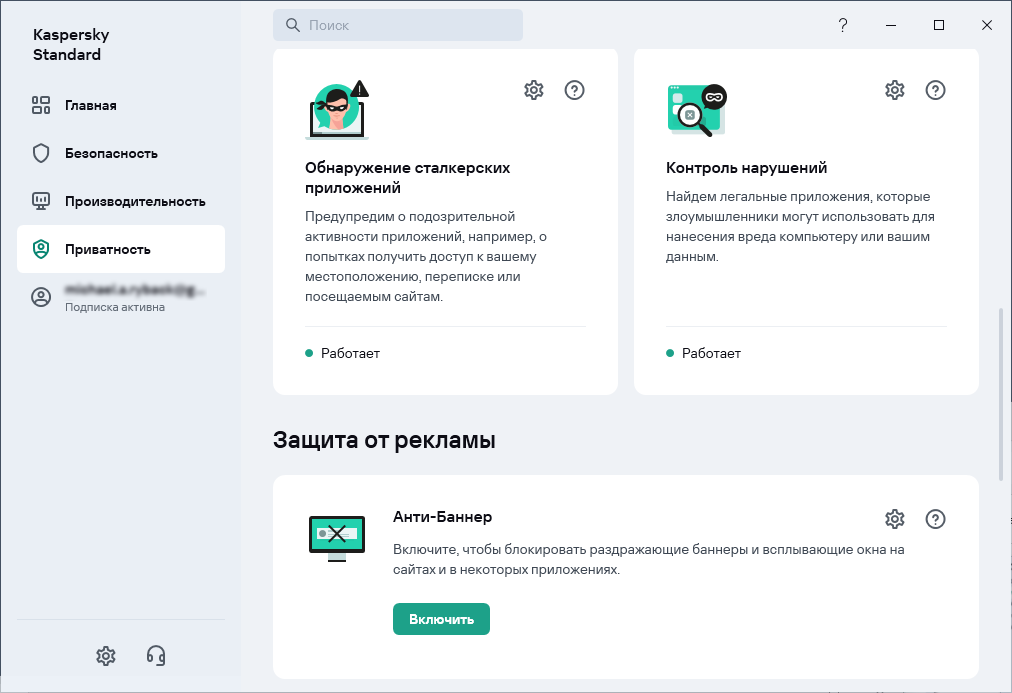Viewport: 1012px width, 693px height.
Task: Enable Анти-Баннер with Включить button
Action: 441,619
